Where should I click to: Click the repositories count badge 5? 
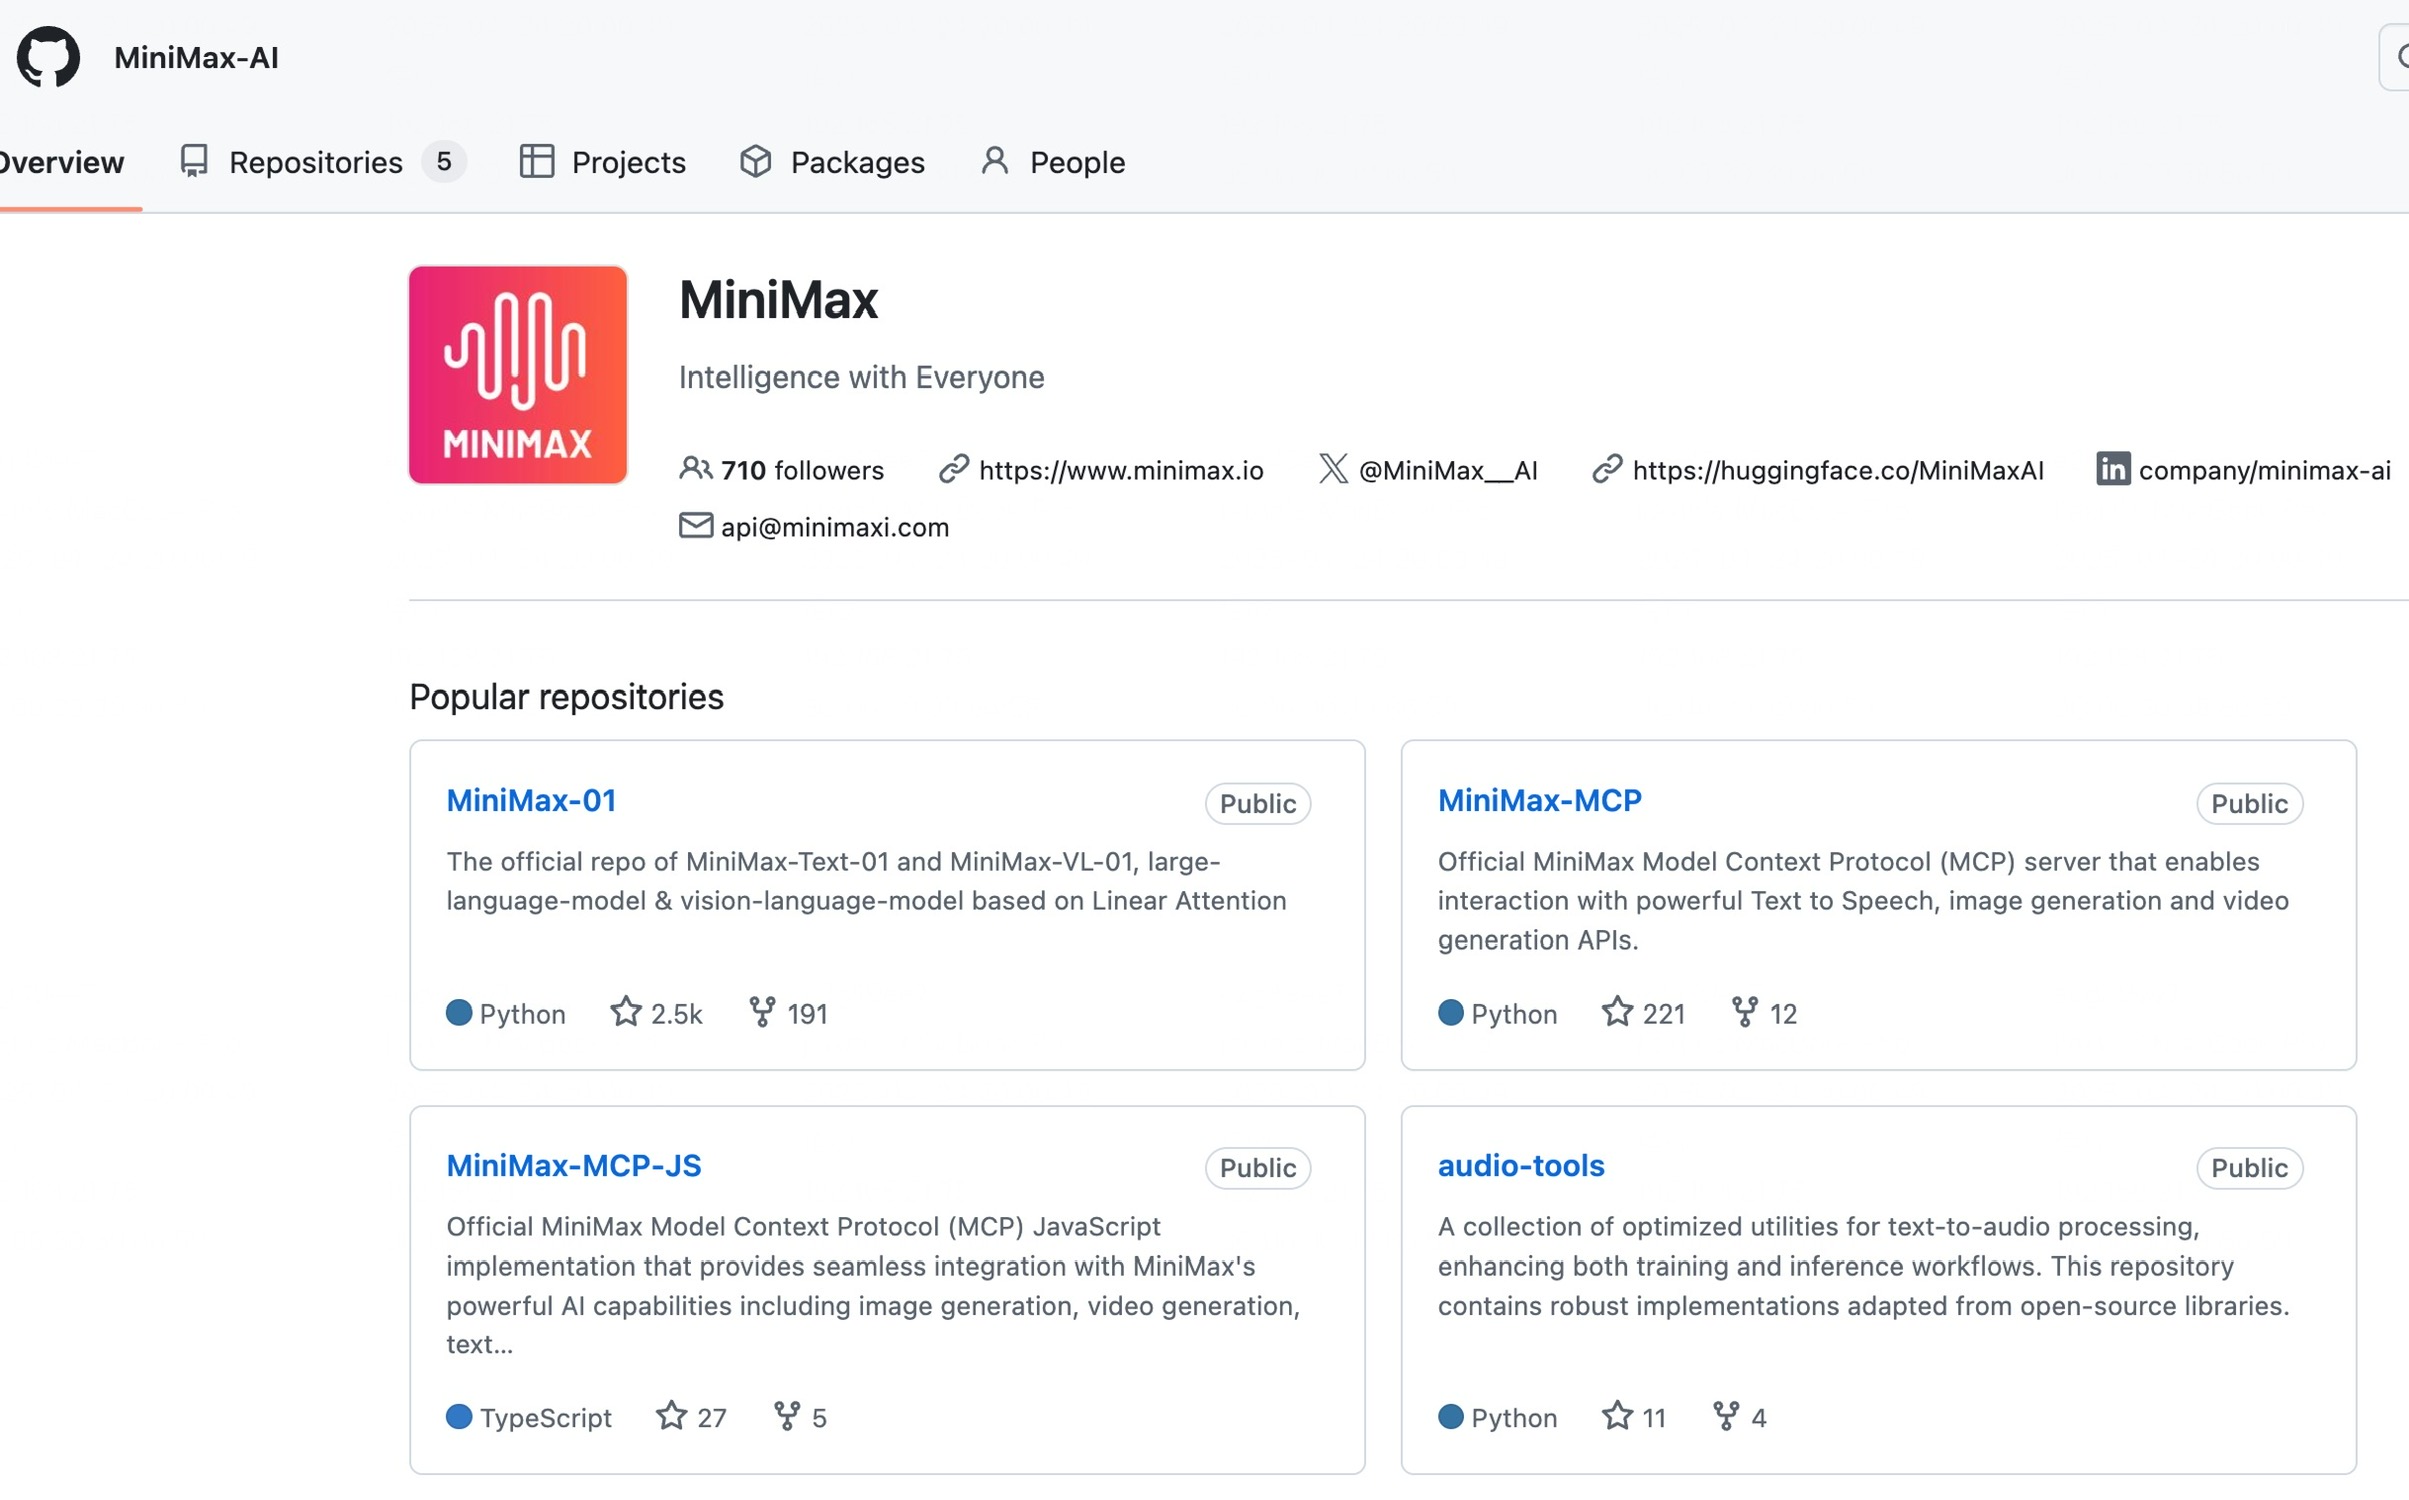point(444,162)
